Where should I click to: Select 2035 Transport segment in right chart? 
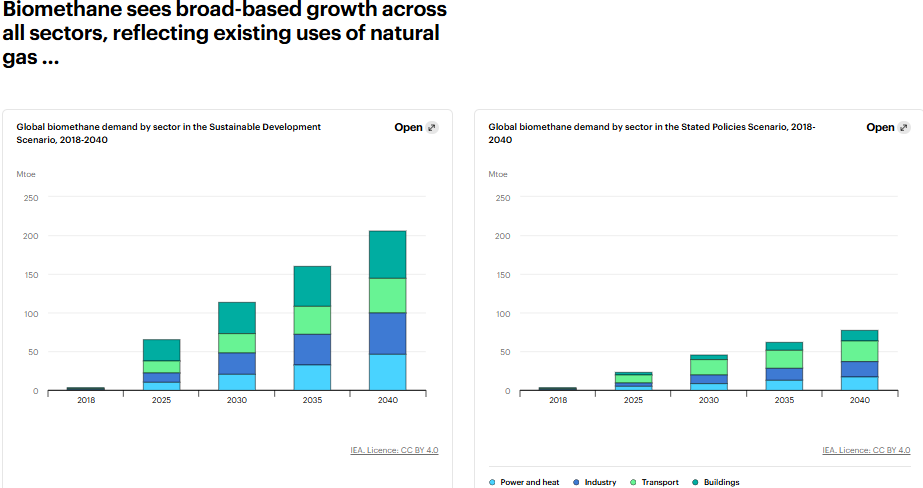pyautogui.click(x=784, y=359)
